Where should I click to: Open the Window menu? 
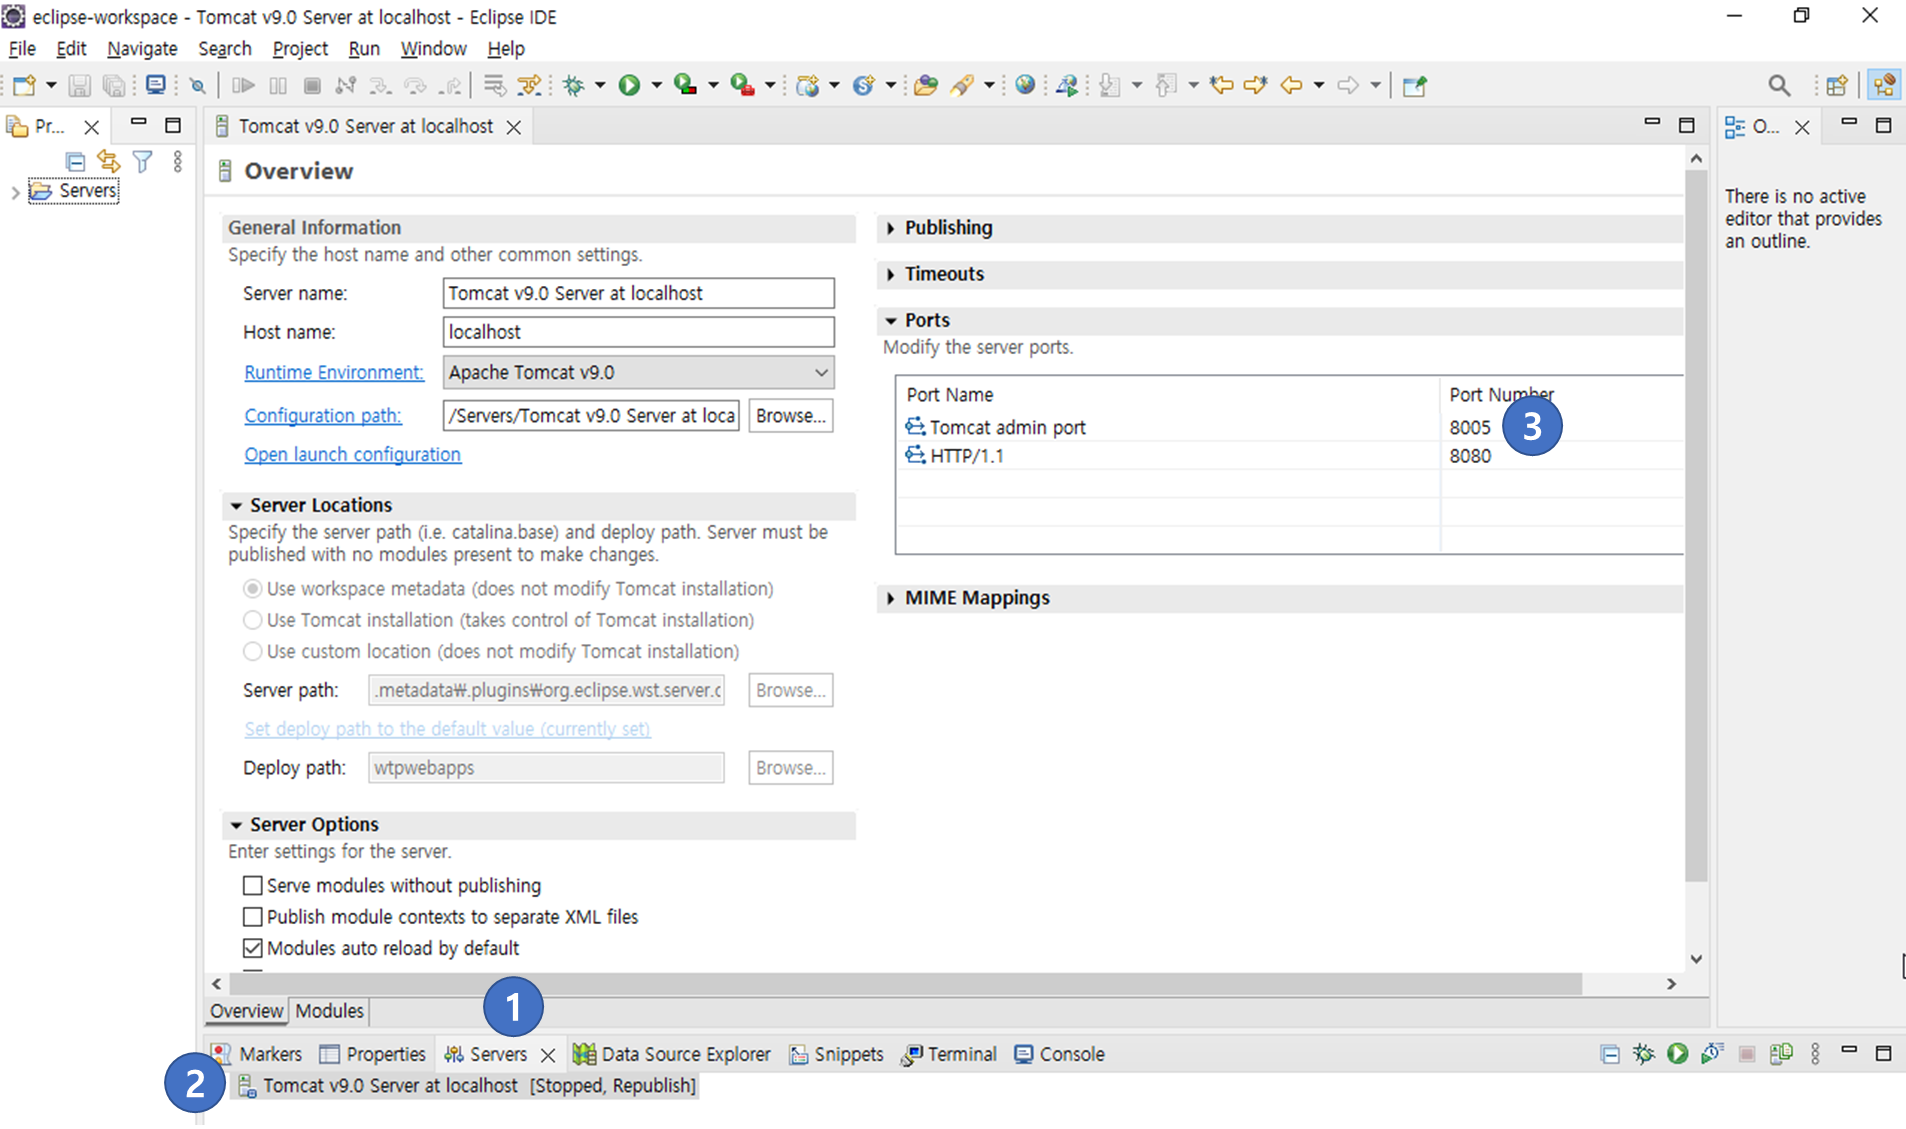click(x=433, y=48)
